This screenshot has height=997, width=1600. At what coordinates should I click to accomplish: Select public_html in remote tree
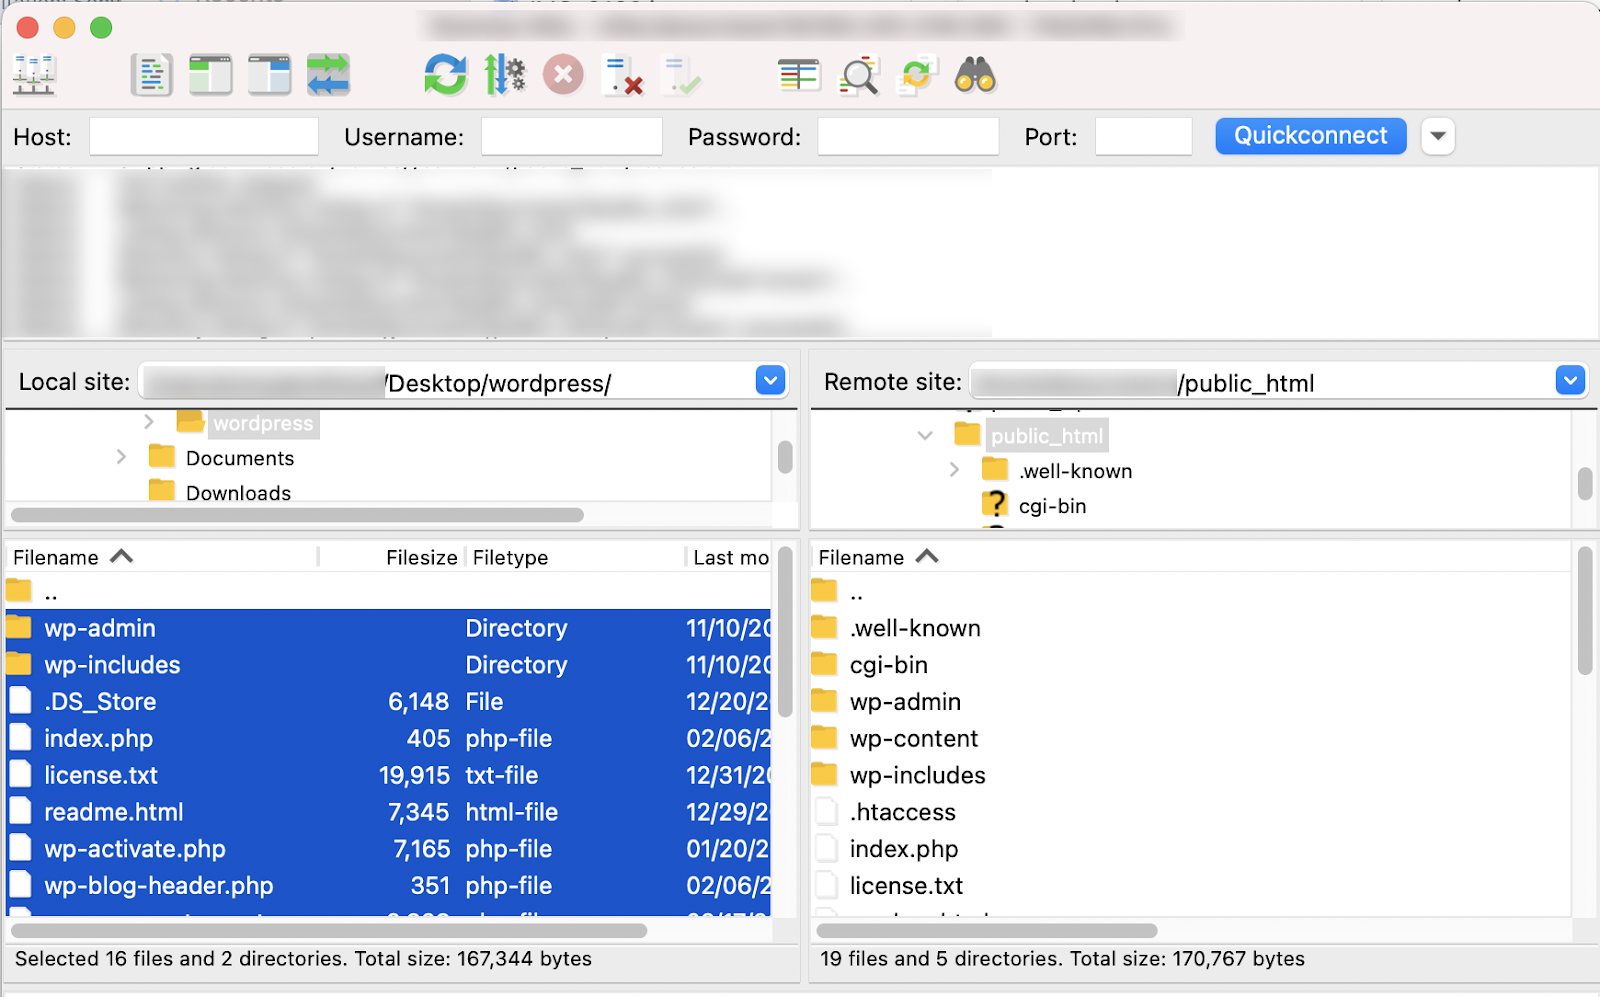click(1047, 436)
